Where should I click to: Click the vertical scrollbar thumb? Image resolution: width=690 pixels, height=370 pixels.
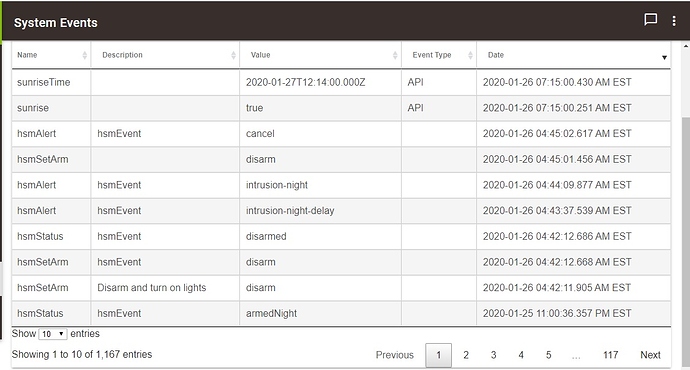pos(686,242)
